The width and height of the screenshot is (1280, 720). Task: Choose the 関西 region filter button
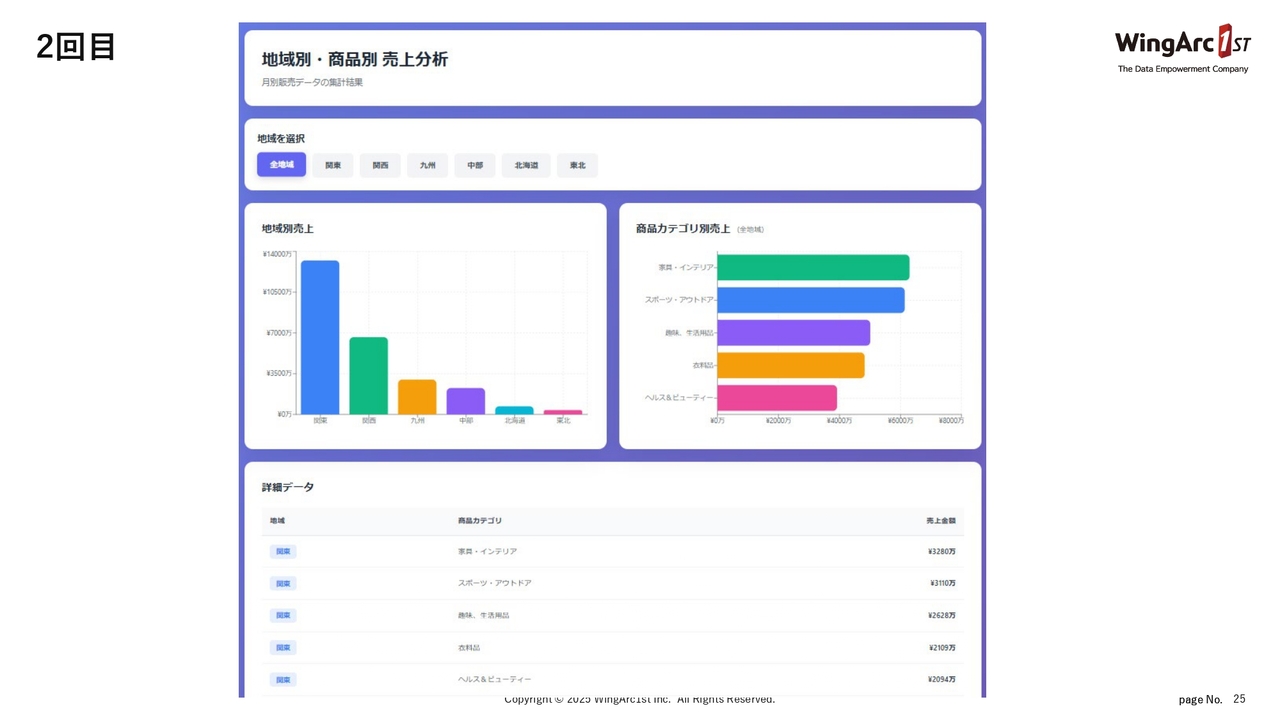click(380, 165)
